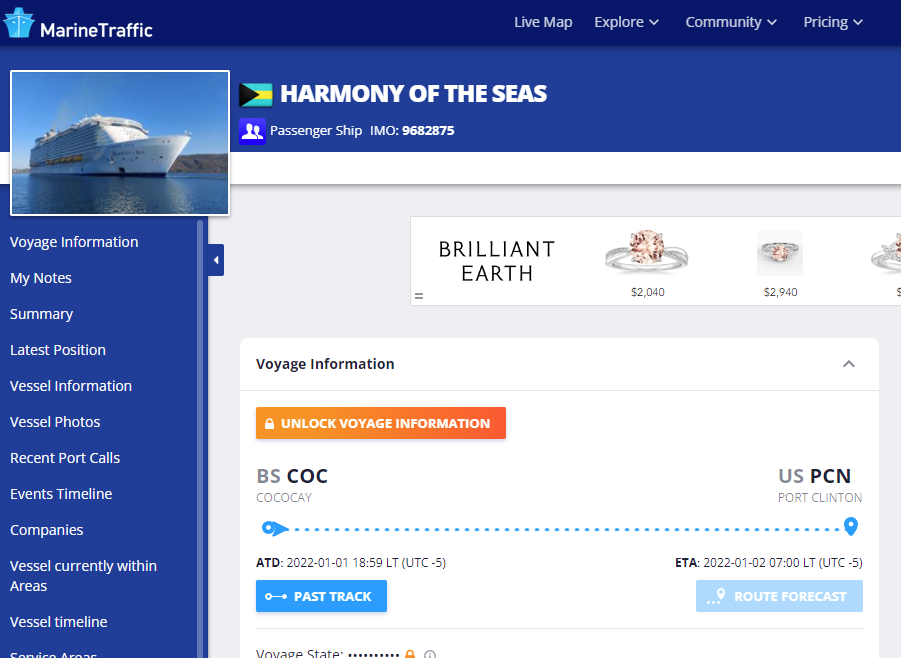Click the US PCN destination port
Image resolution: width=901 pixels, height=658 pixels.
tap(814, 476)
